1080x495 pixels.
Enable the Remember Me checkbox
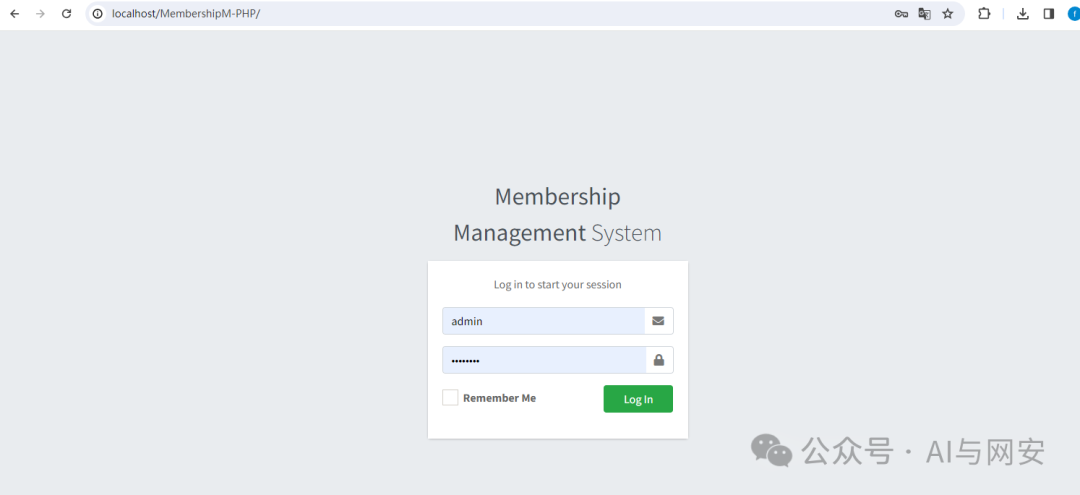(450, 398)
